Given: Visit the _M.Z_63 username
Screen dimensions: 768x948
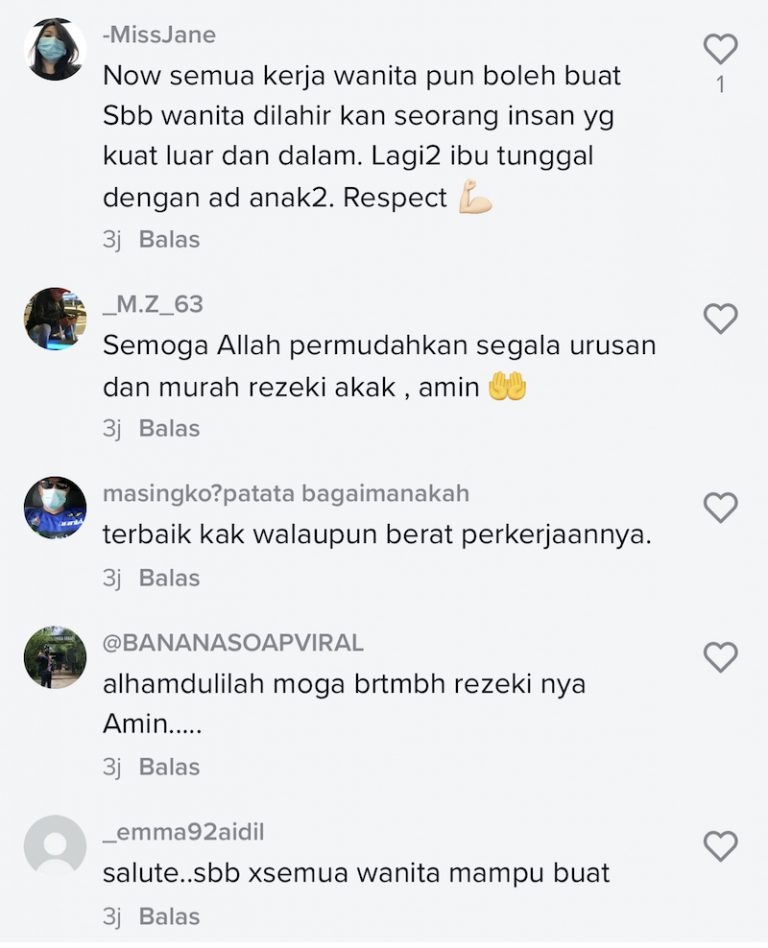Looking at the screenshot, I should tap(153, 305).
